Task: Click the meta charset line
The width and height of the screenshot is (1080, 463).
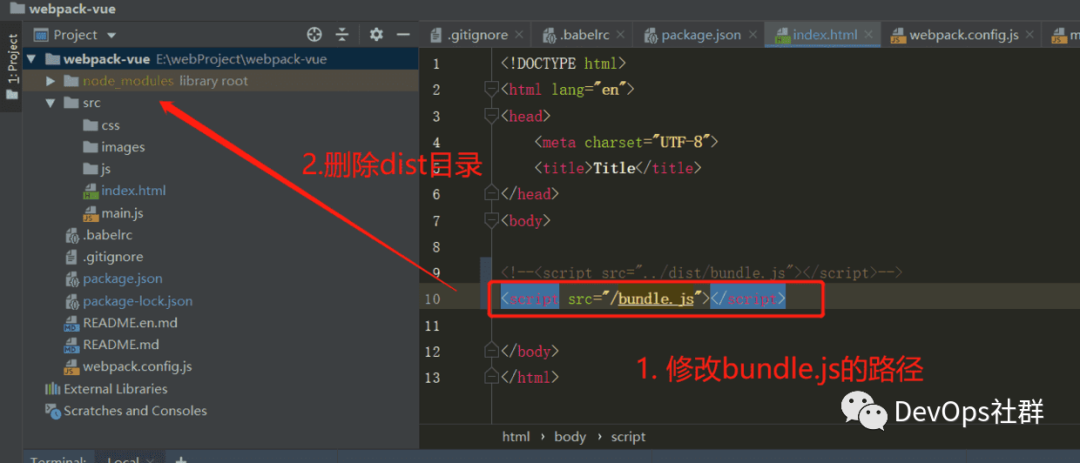Action: 626,142
